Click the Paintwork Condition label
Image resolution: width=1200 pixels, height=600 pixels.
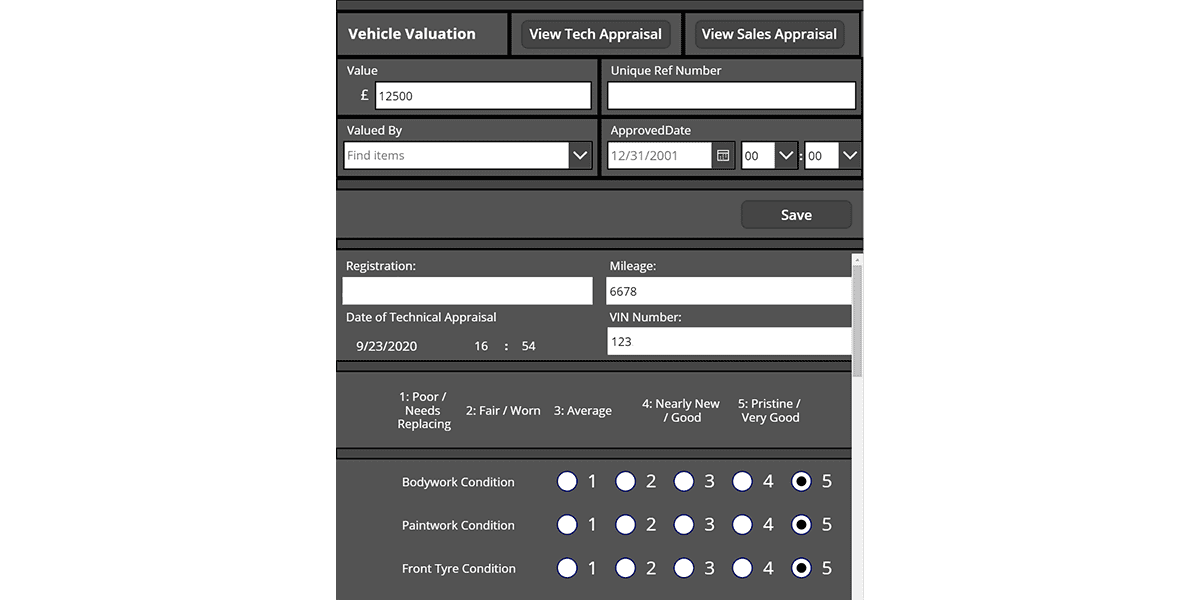pyautogui.click(x=458, y=525)
